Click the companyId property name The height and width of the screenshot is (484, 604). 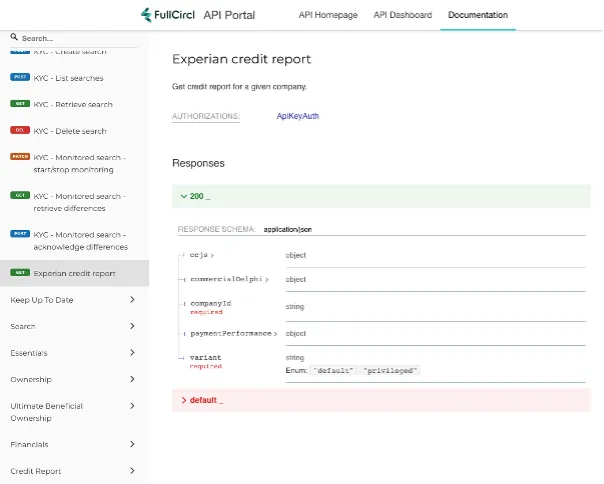211,304
